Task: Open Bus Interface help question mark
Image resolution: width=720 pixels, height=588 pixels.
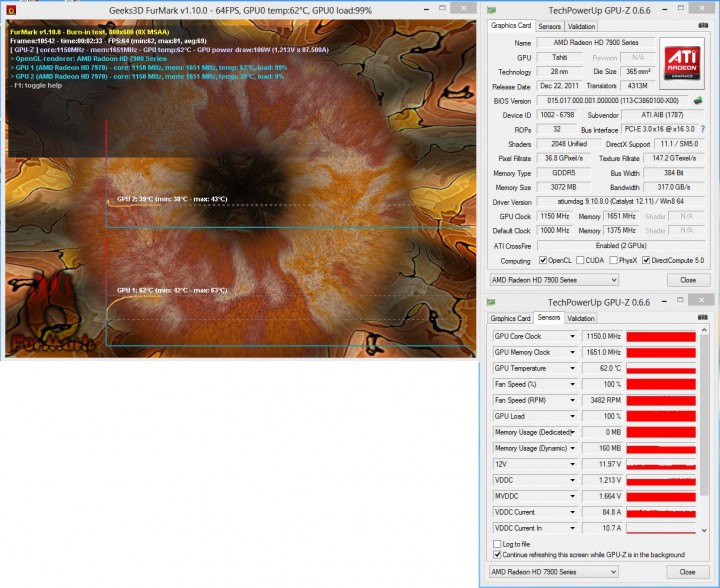Action: 703,129
